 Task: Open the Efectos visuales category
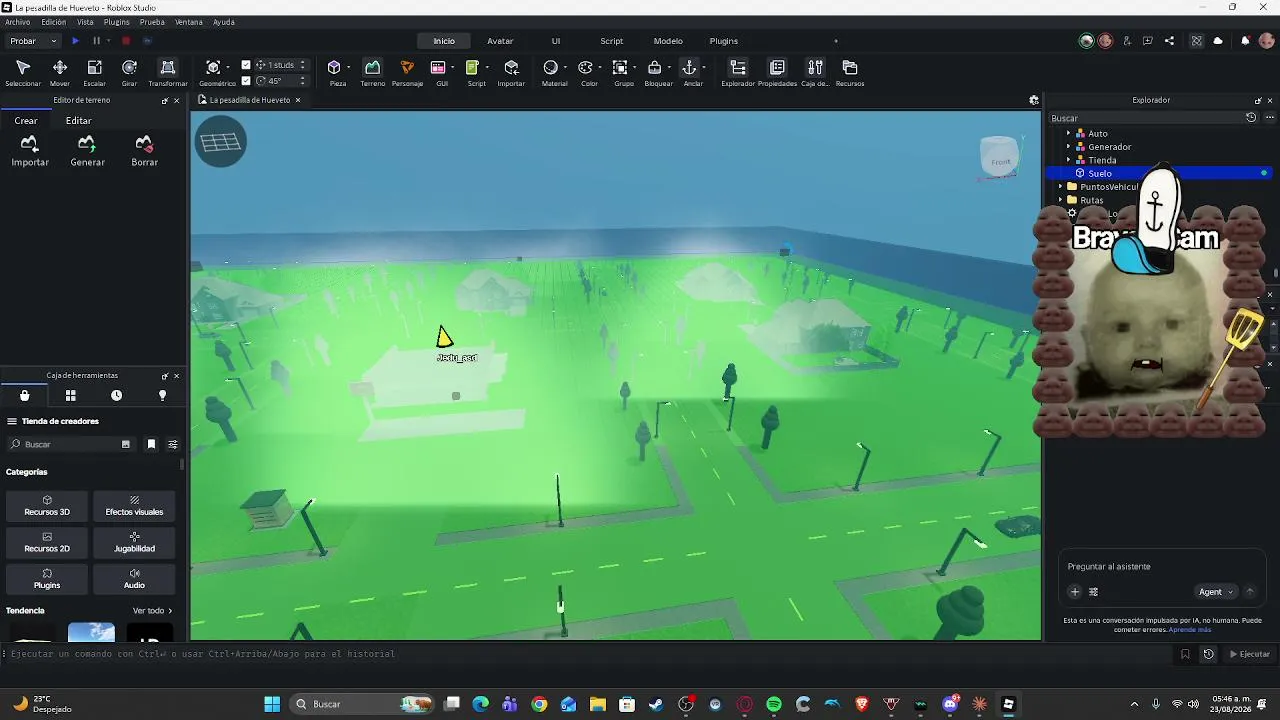(x=134, y=506)
